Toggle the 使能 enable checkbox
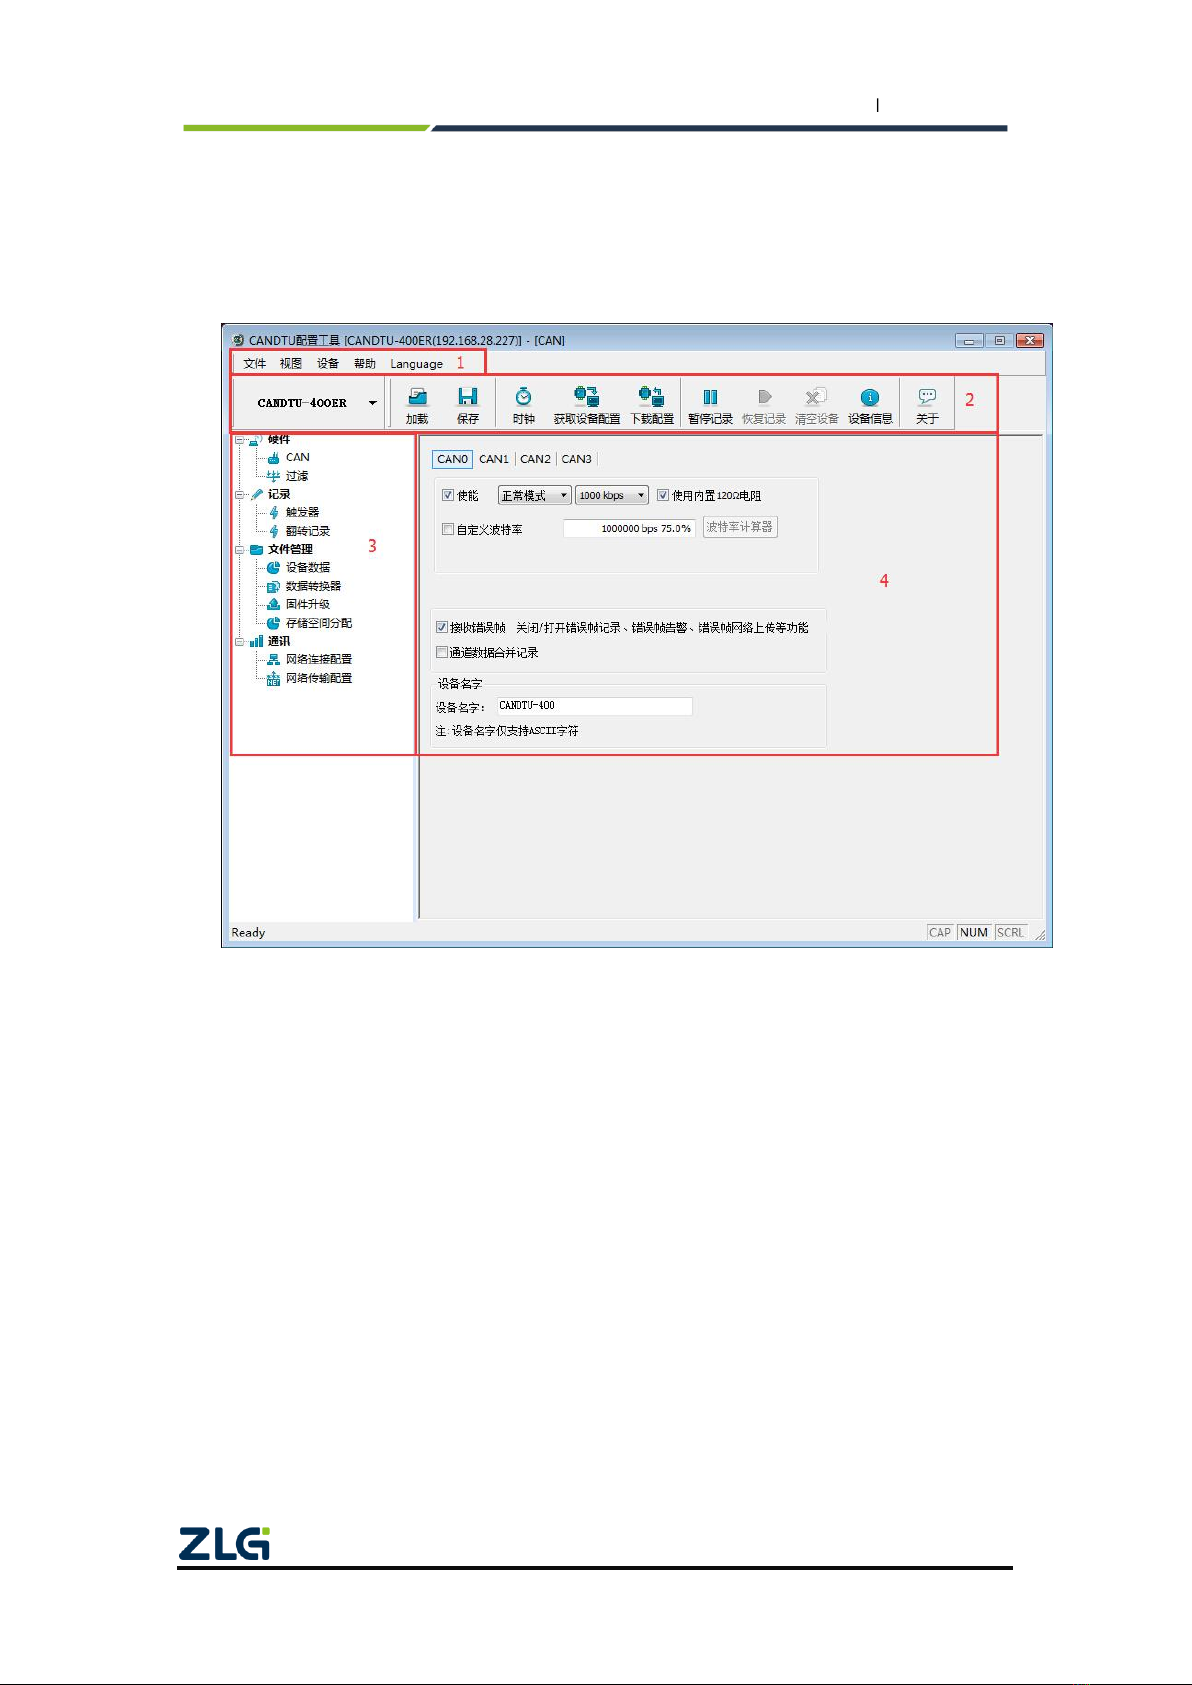1192x1685 pixels. pos(448,495)
